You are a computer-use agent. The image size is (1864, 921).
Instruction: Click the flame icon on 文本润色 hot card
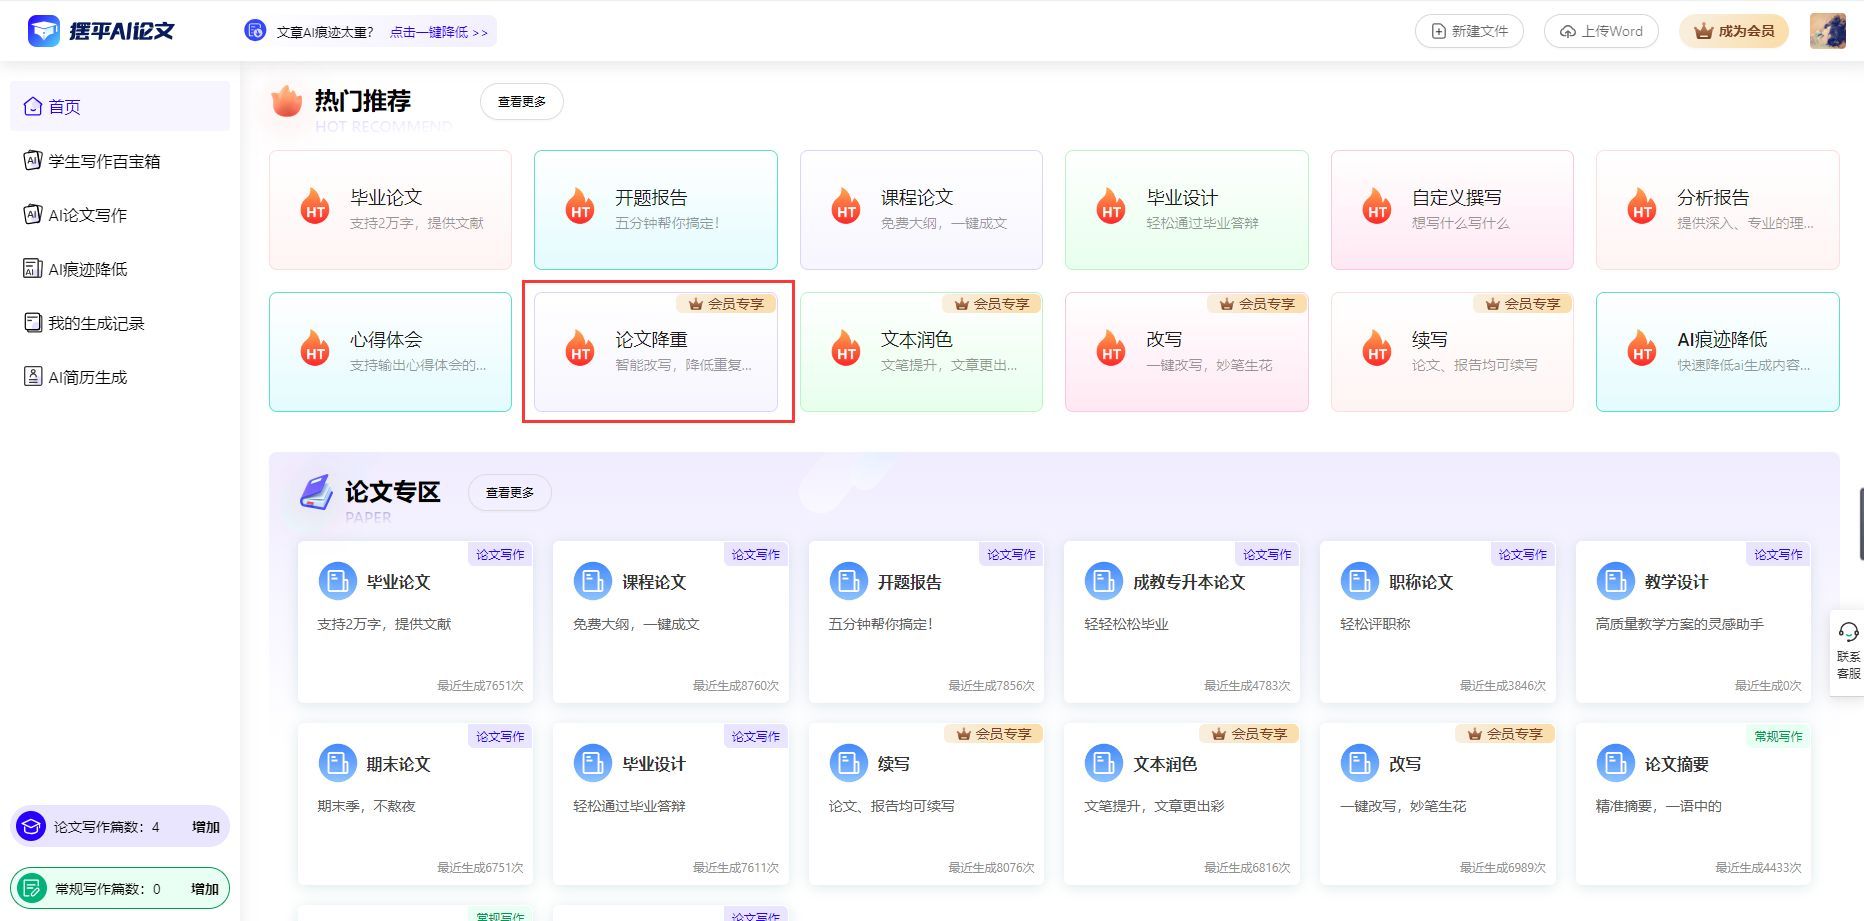pos(846,349)
